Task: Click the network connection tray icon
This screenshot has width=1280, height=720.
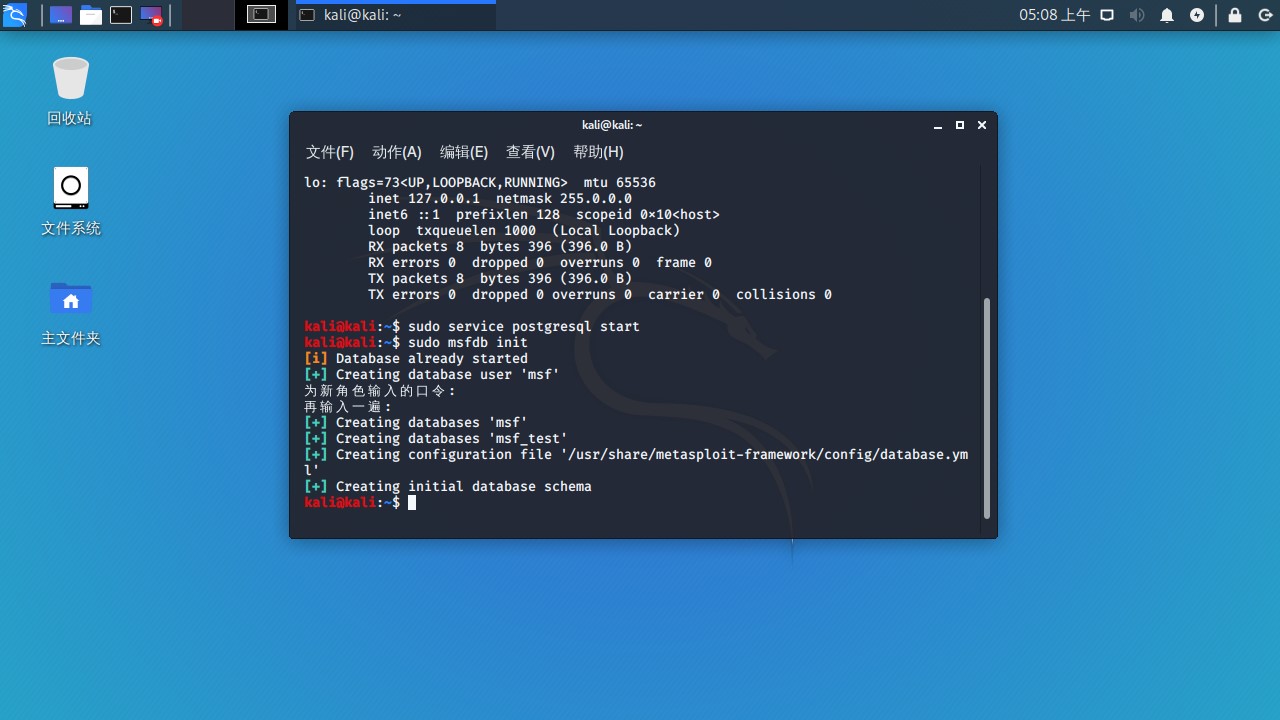Action: [x=1107, y=15]
